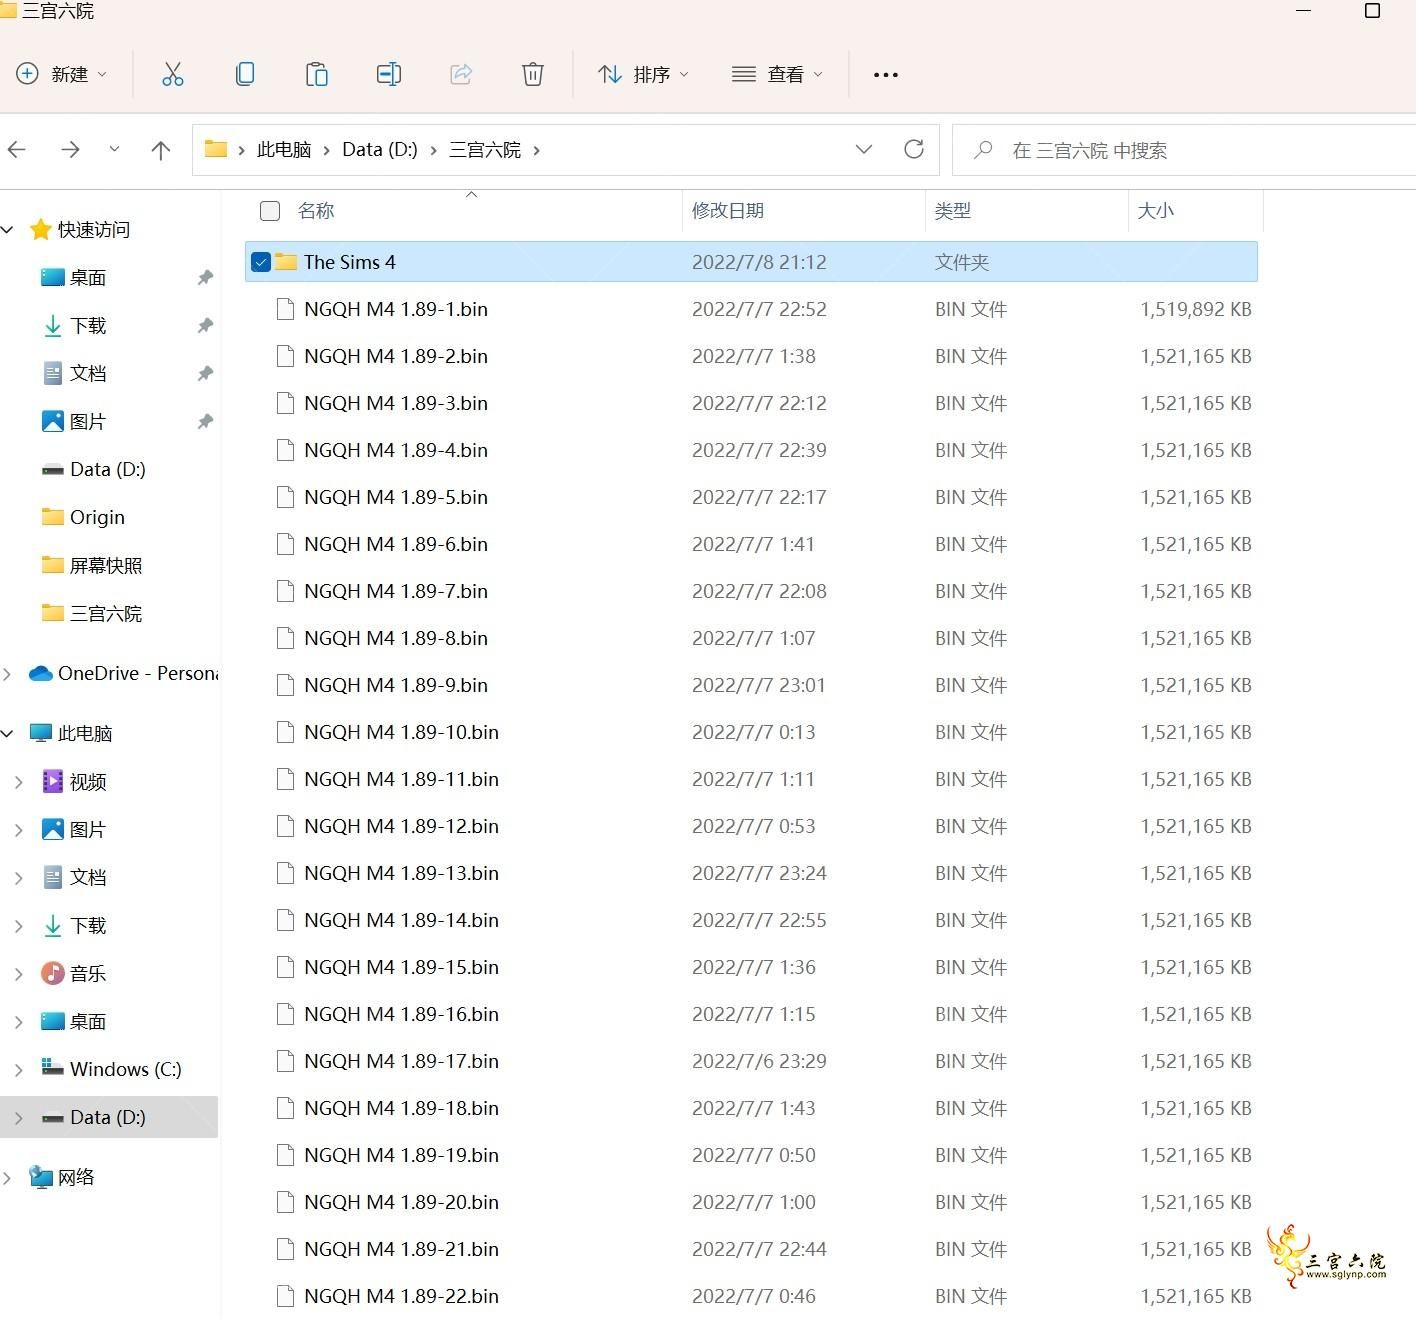Go up one folder level arrow
The width and height of the screenshot is (1416, 1319).
pyautogui.click(x=160, y=150)
